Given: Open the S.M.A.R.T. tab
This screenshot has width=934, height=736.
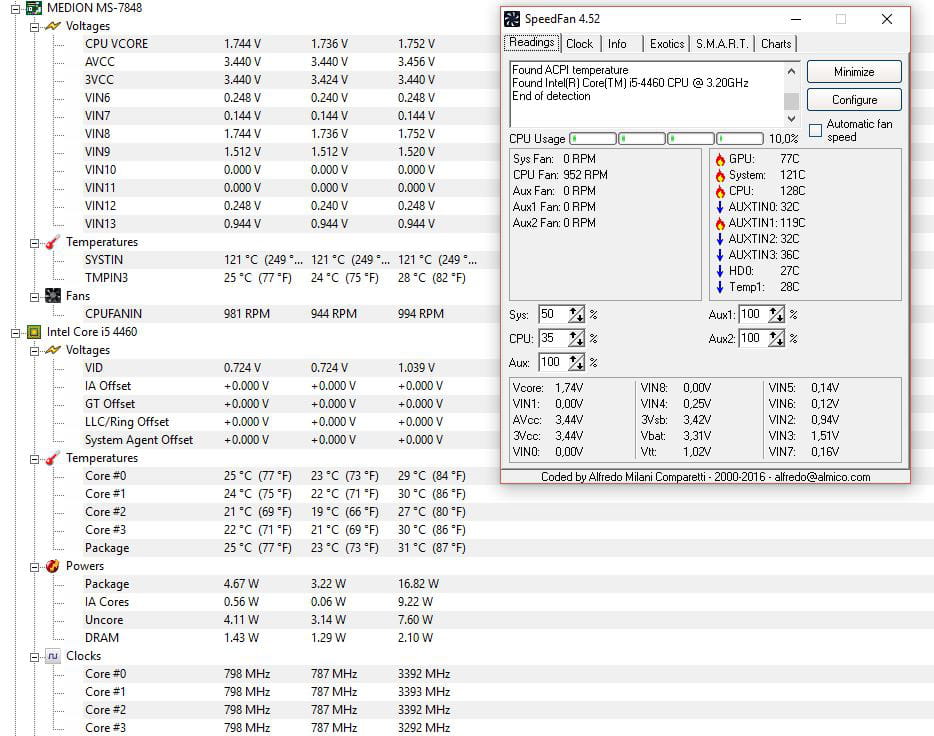Looking at the screenshot, I should (x=722, y=44).
